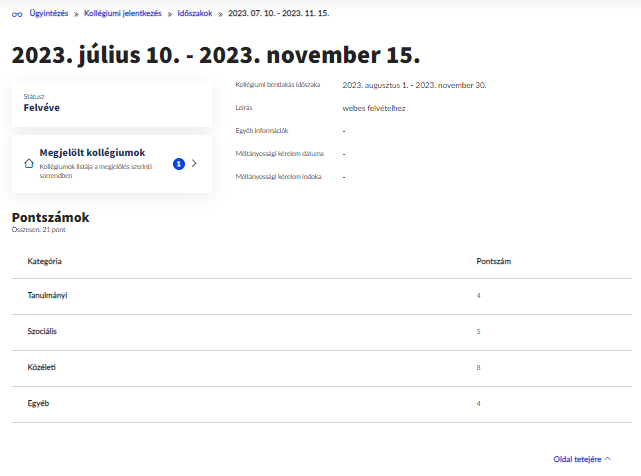641x476 pixels.
Task: Open the Ügyintézés breadcrumb link
Action: point(48,14)
